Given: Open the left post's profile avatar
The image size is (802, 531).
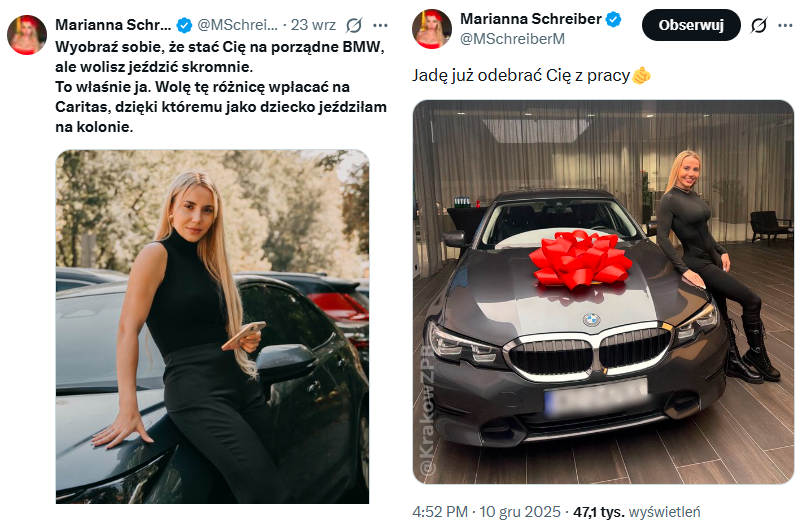Looking at the screenshot, I should [27, 34].
